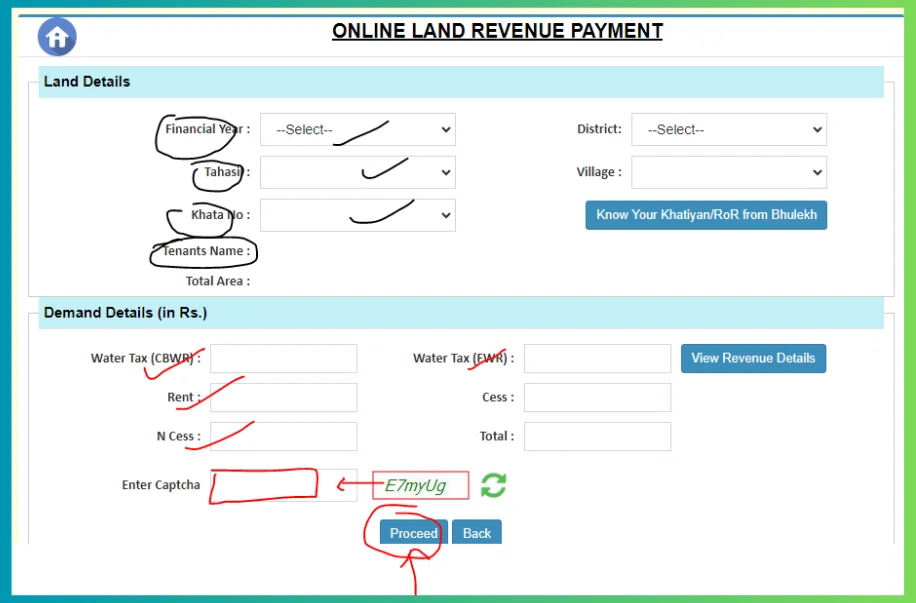Click View Revenue Details button
This screenshot has width=916, height=603.
click(754, 358)
